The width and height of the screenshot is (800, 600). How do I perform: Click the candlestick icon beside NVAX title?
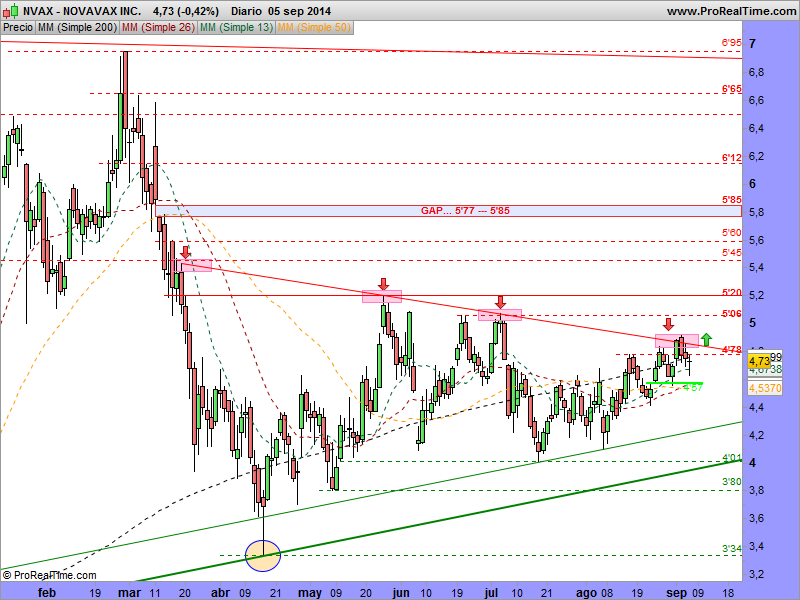[9, 10]
